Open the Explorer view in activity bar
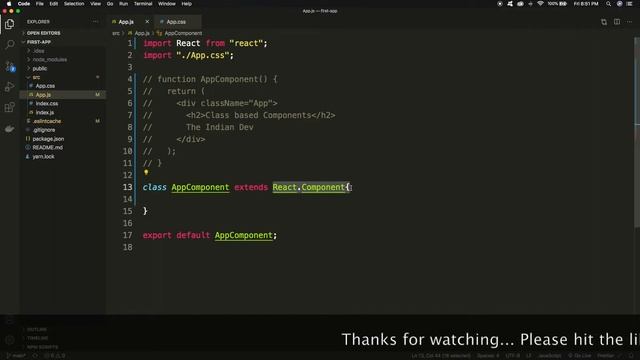Image resolution: width=640 pixels, height=360 pixels. pos(9,24)
